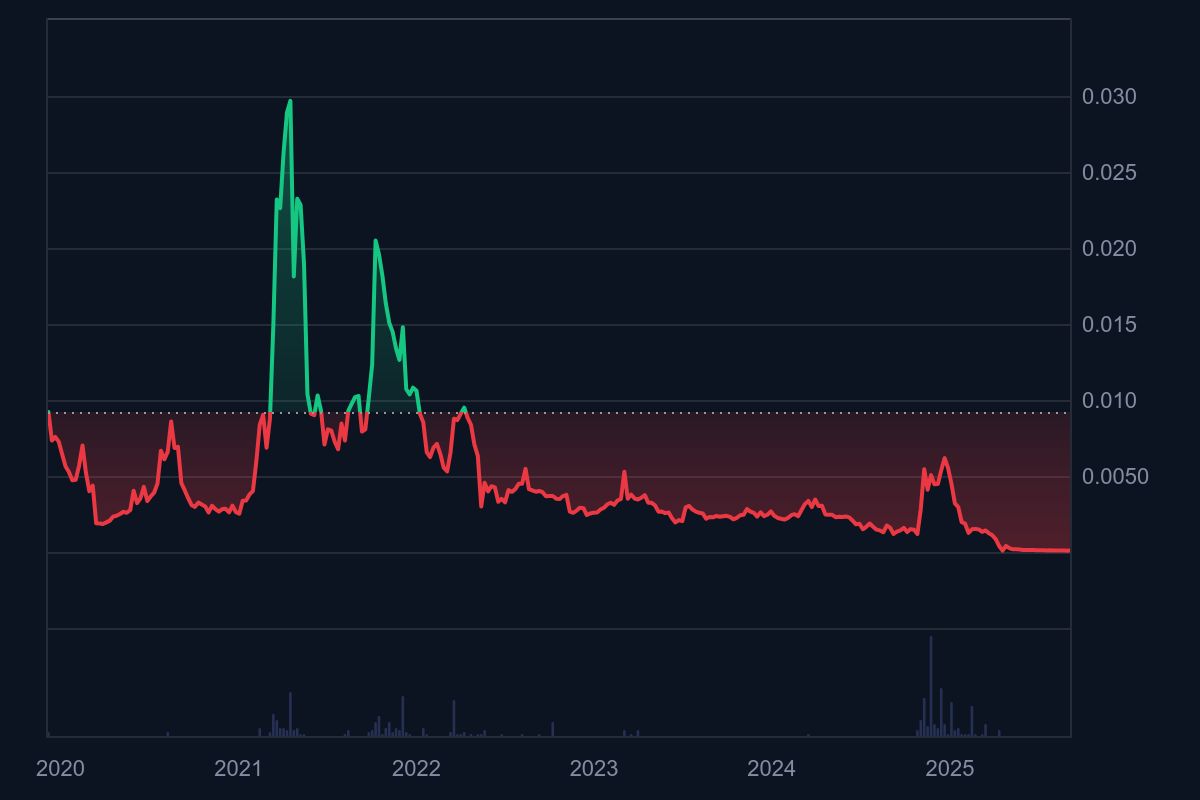1200x800 pixels.
Task: Click the 0.010 price axis label
Action: pos(1109,401)
